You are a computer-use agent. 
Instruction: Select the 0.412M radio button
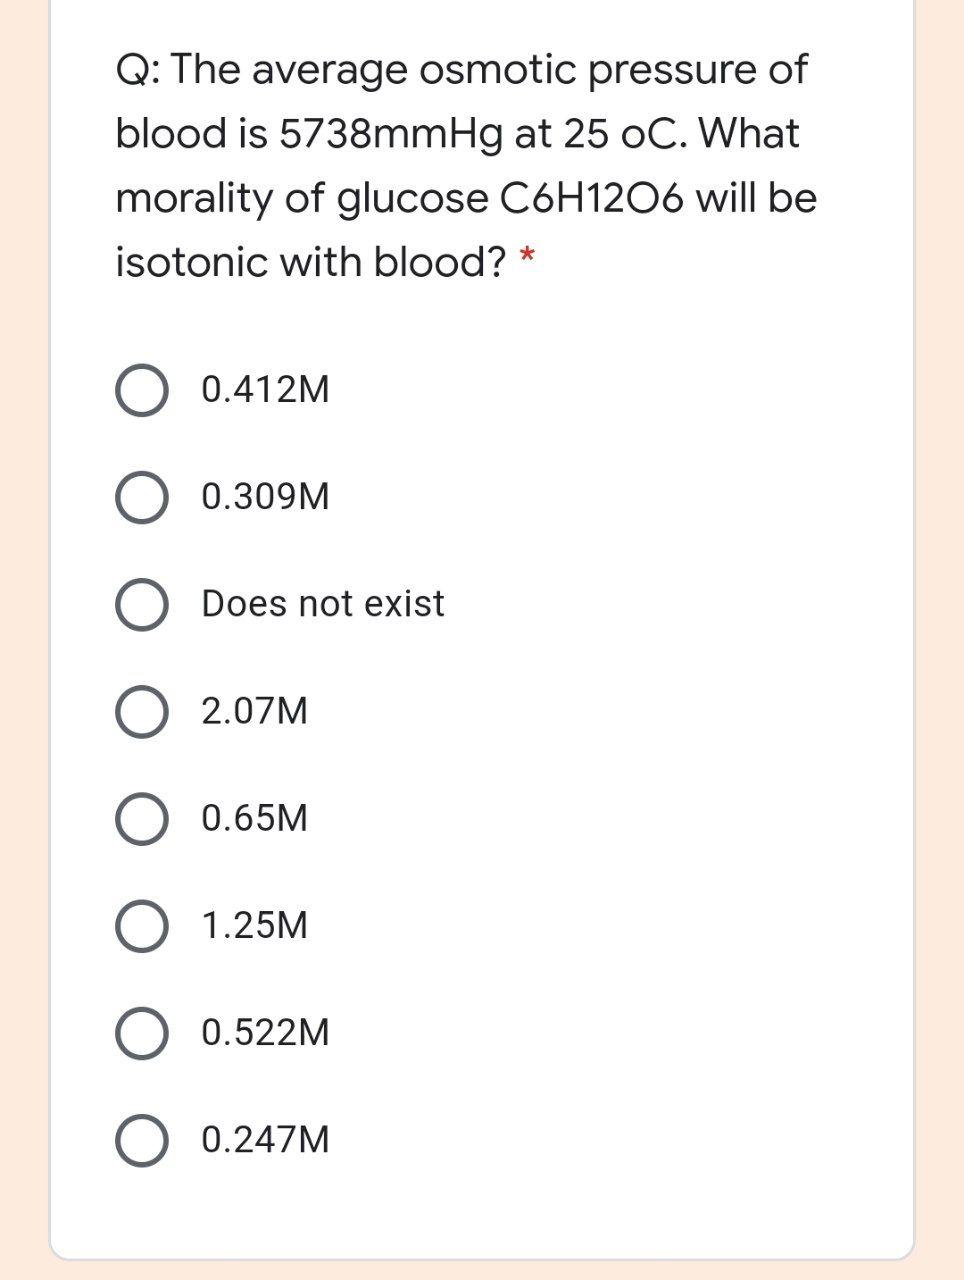pyautogui.click(x=141, y=390)
